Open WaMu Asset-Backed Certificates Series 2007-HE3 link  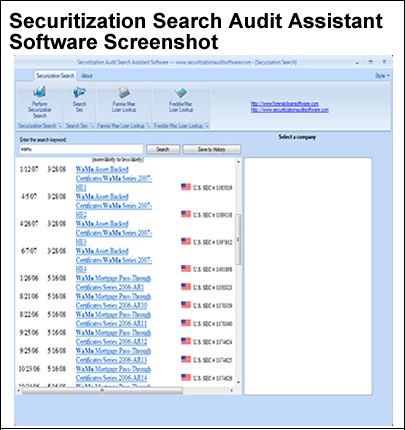(x=114, y=233)
